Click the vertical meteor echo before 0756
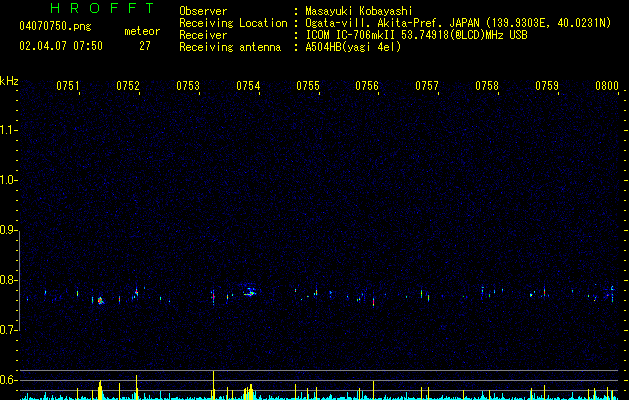This screenshot has width=629, height=400. pyautogui.click(x=373, y=302)
